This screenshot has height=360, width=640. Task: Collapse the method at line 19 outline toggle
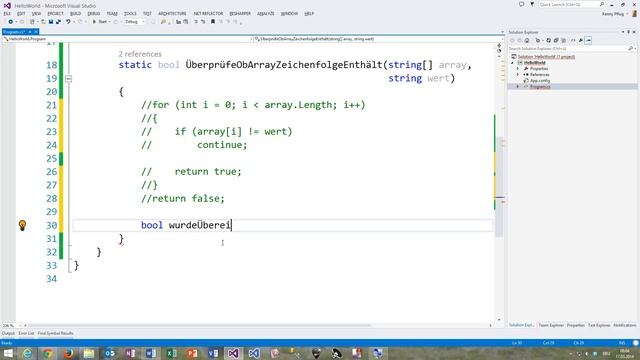(x=69, y=78)
